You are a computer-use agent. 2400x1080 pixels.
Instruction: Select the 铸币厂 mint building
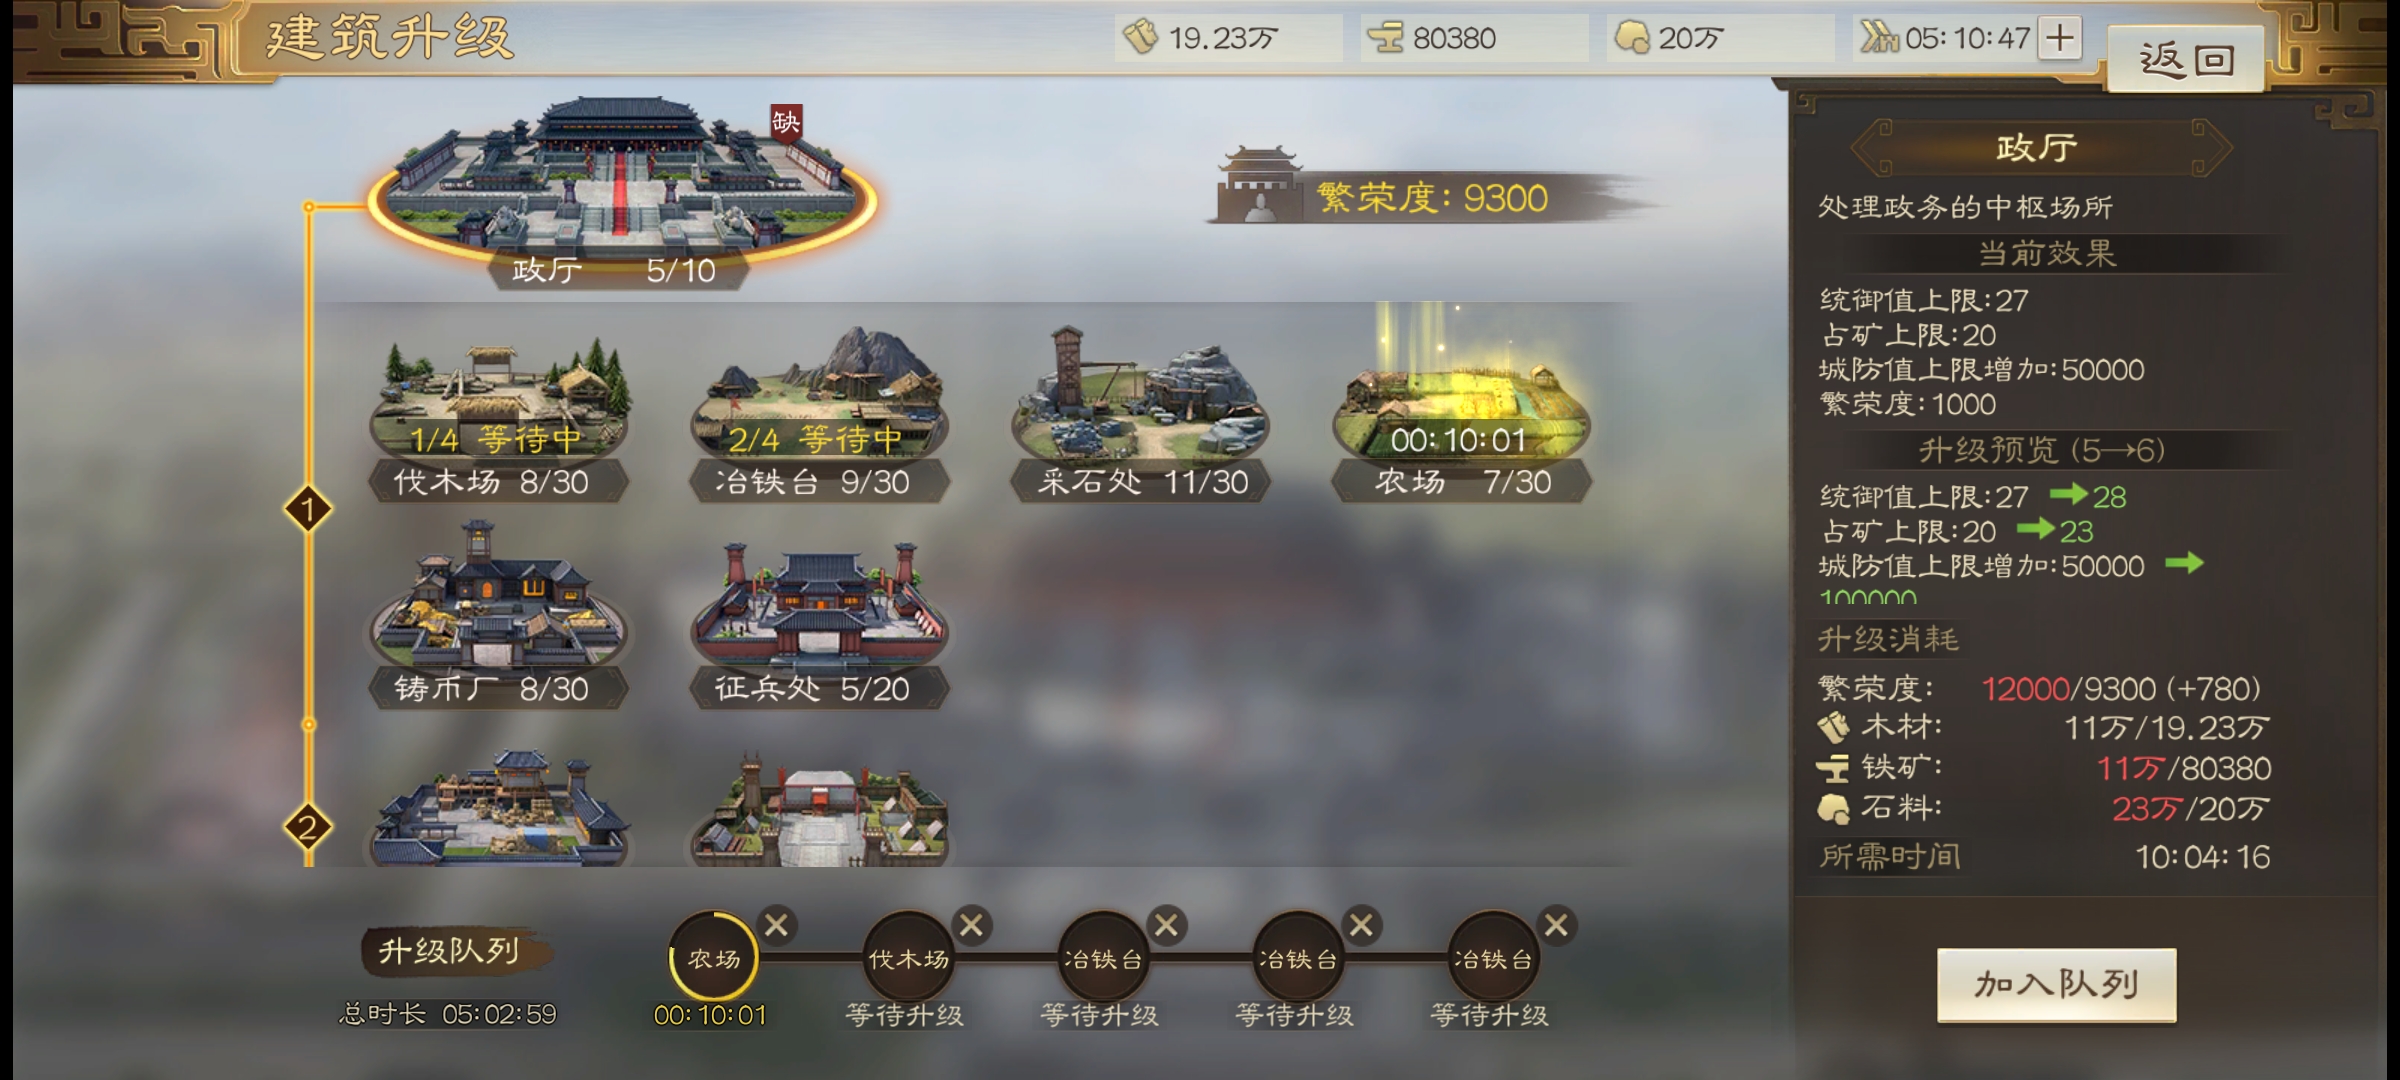[x=498, y=618]
